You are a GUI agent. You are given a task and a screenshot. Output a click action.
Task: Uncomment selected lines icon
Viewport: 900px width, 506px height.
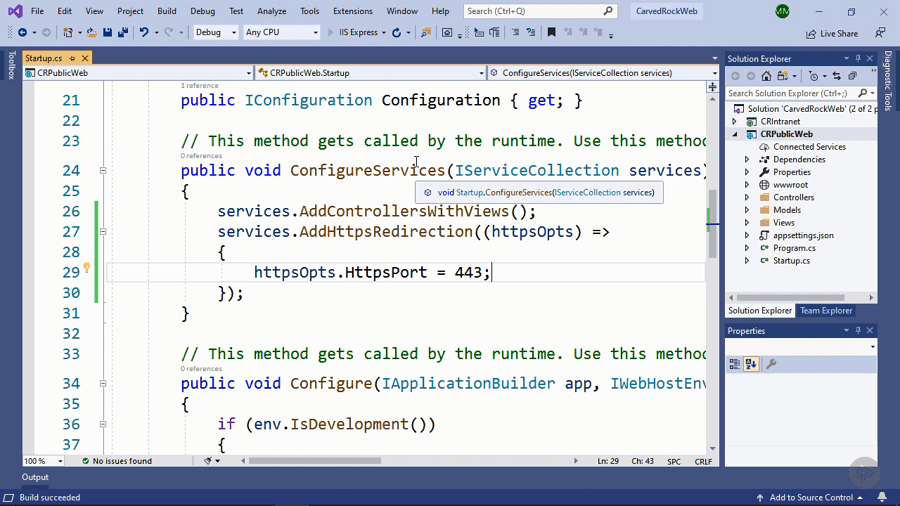531,33
